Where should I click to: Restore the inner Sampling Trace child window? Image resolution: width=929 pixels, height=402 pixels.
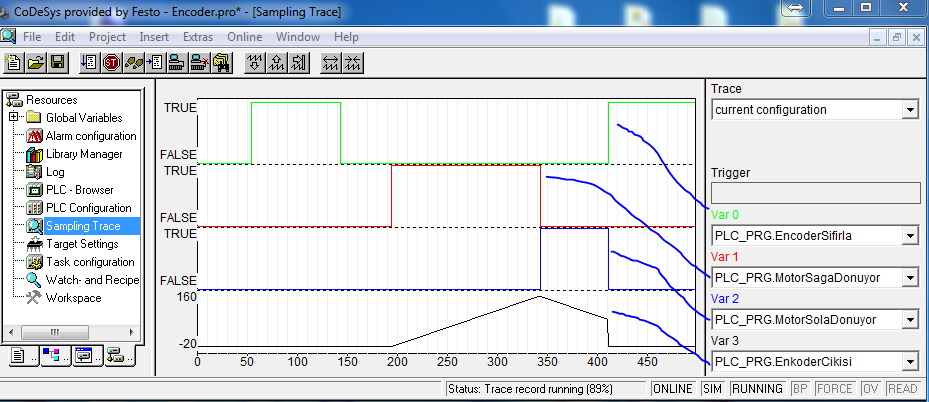tap(896, 37)
